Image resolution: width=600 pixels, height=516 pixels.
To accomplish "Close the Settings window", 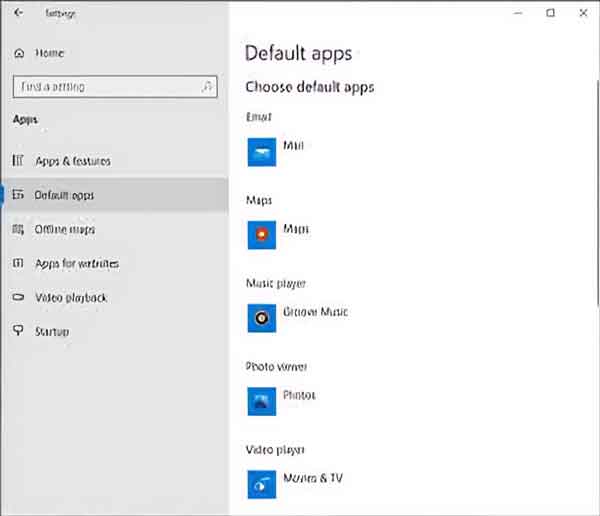I will pos(583,13).
